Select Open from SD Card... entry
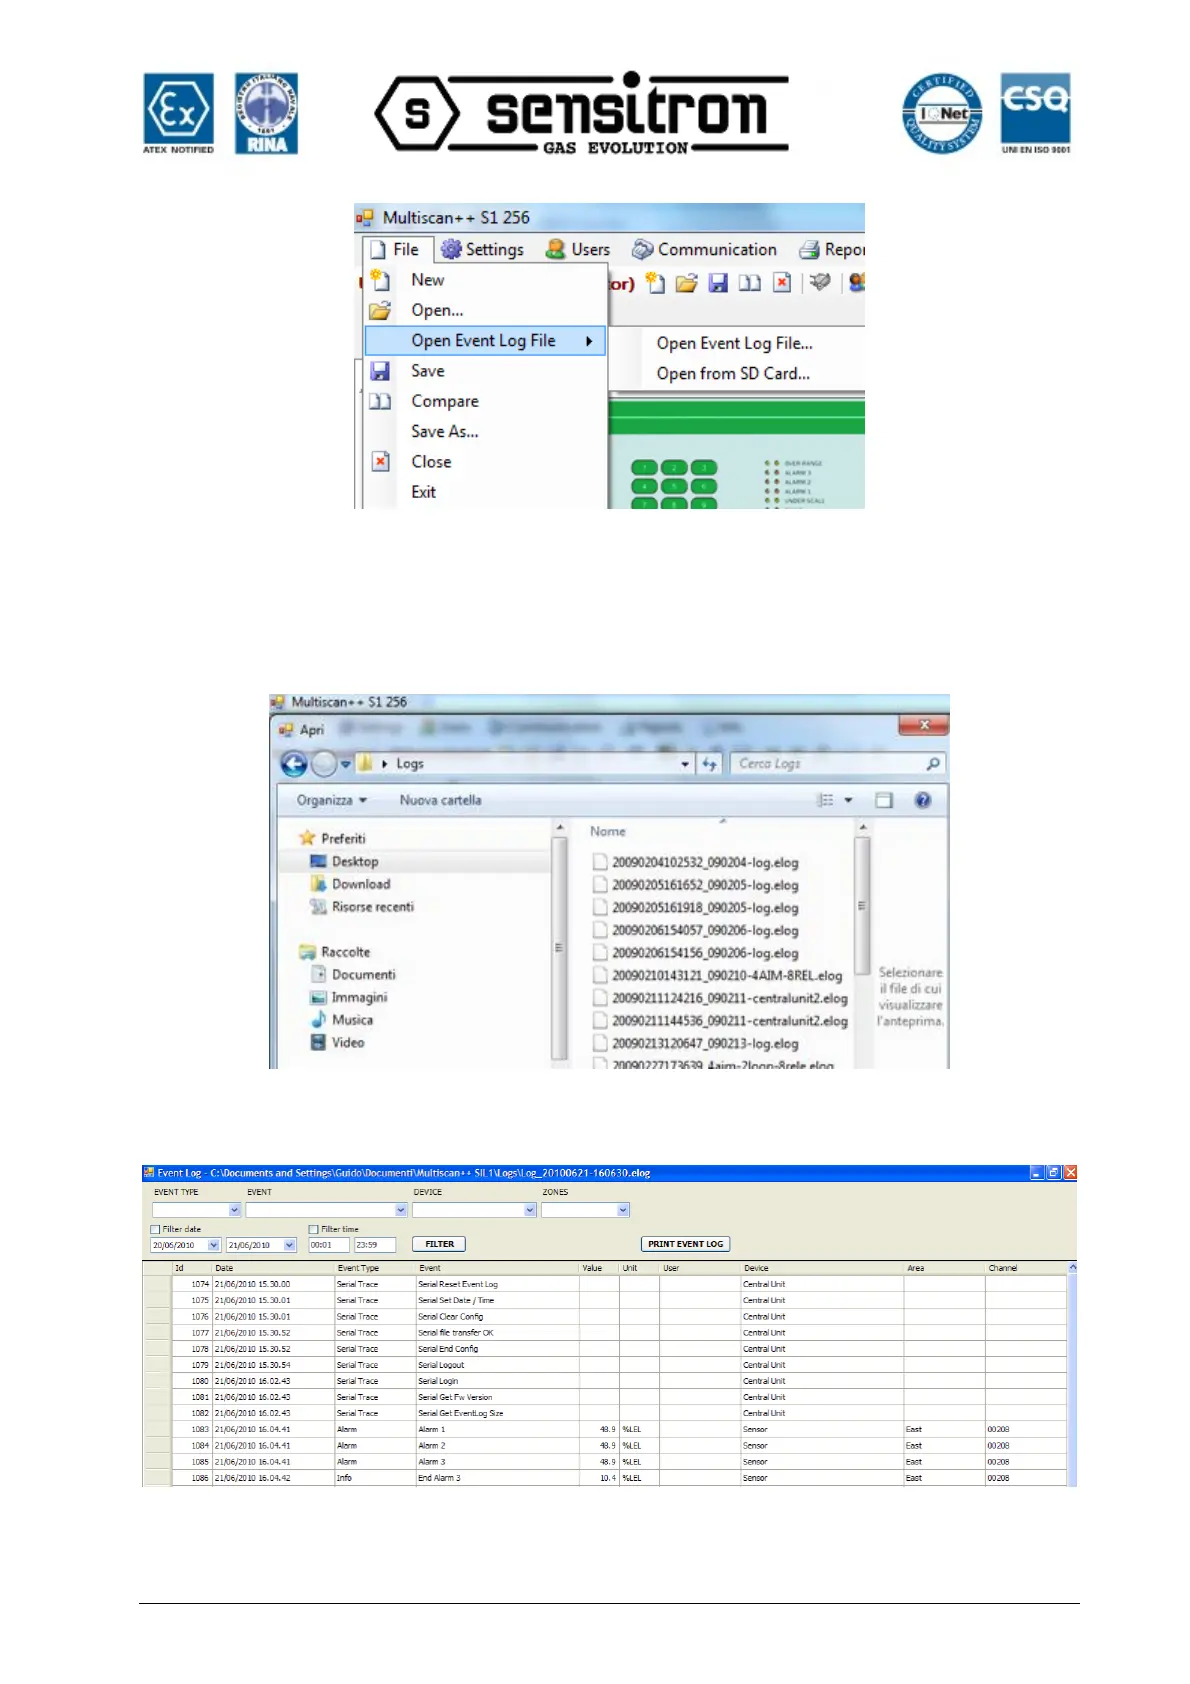Image resolution: width=1190 pixels, height=1684 pixels. (733, 373)
